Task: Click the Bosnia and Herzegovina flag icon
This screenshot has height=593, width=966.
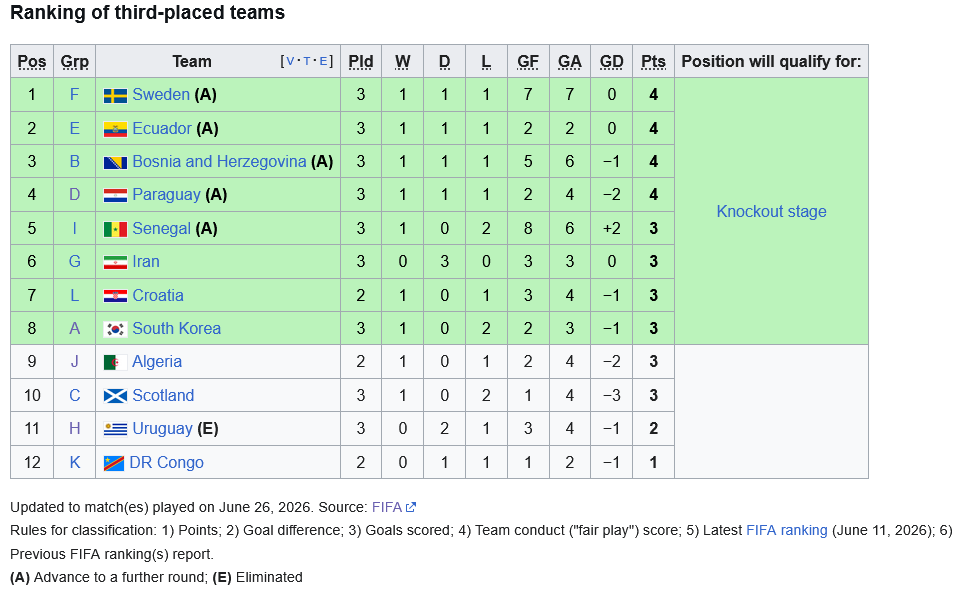Action: pyautogui.click(x=115, y=163)
